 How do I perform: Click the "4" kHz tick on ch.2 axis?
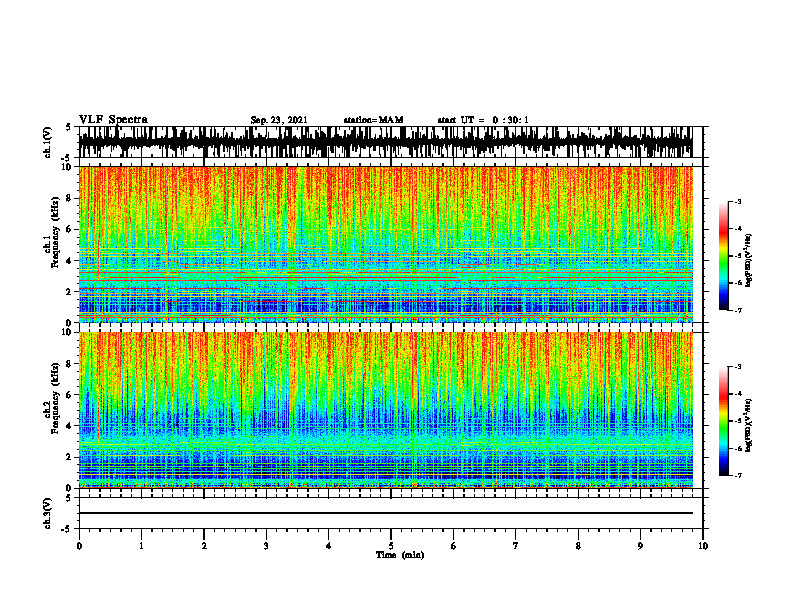69,426
